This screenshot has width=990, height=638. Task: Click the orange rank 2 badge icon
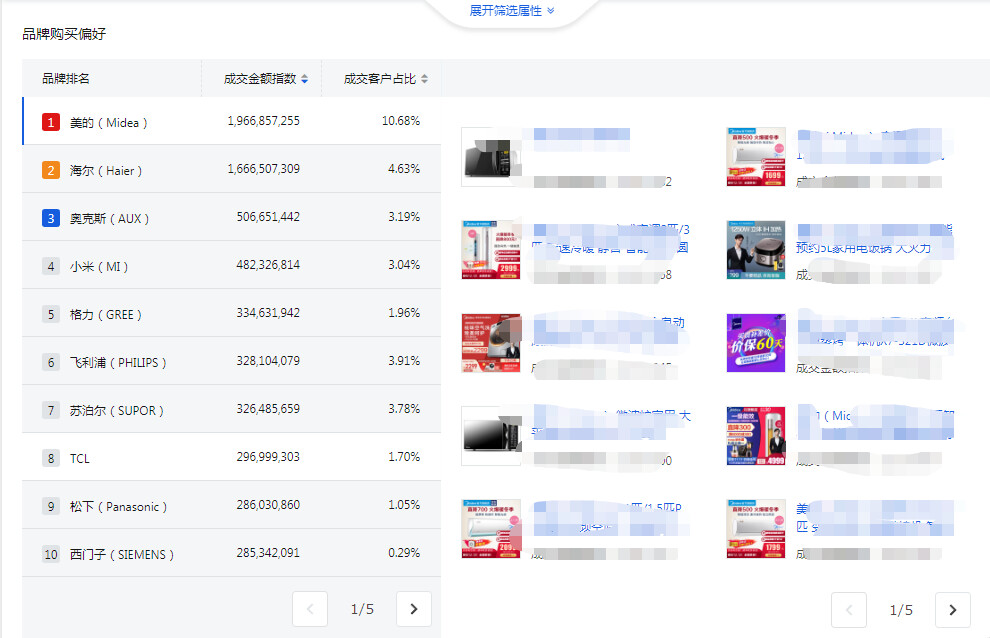pos(51,170)
